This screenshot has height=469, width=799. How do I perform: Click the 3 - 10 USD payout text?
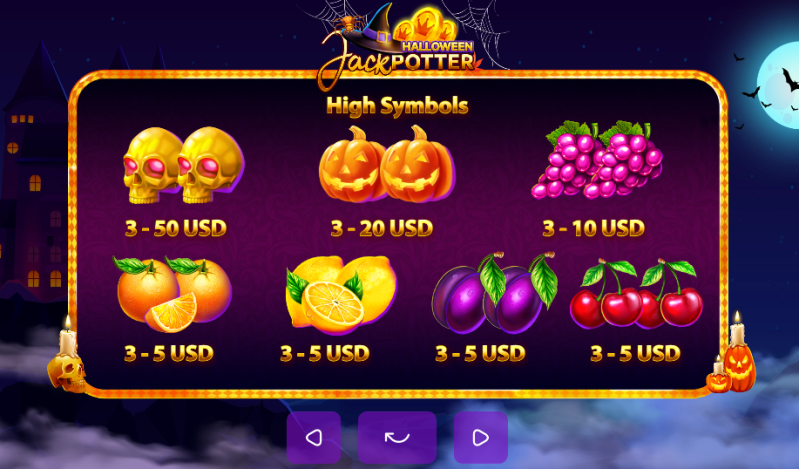594,228
